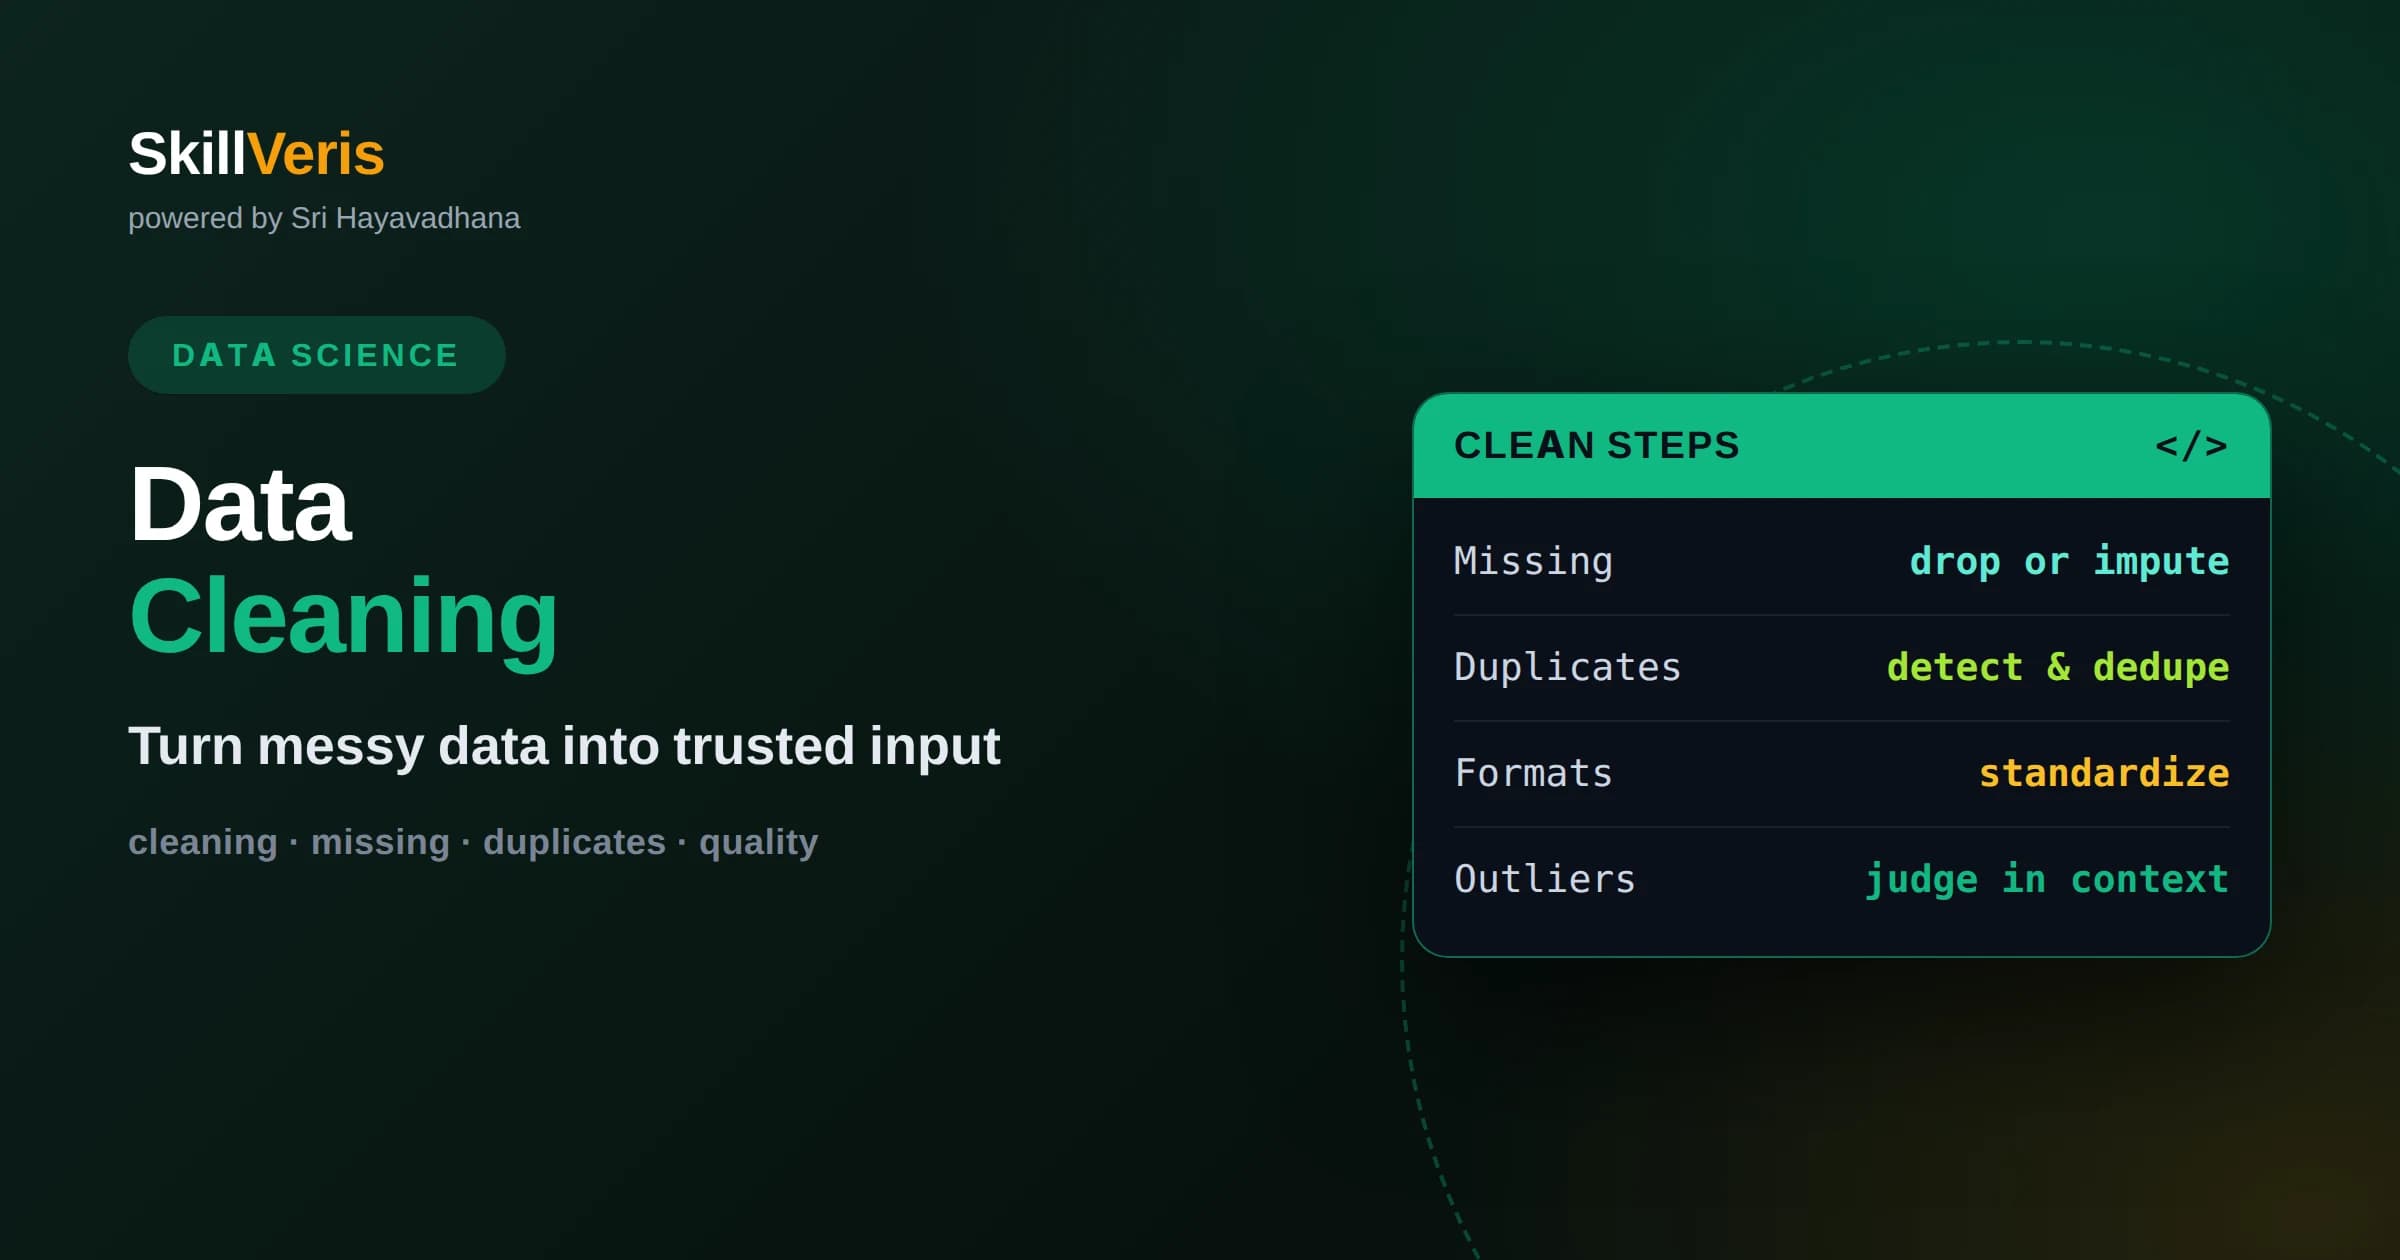Select the DATA SCIENCE category pill
The image size is (2400, 1260).
coord(316,355)
